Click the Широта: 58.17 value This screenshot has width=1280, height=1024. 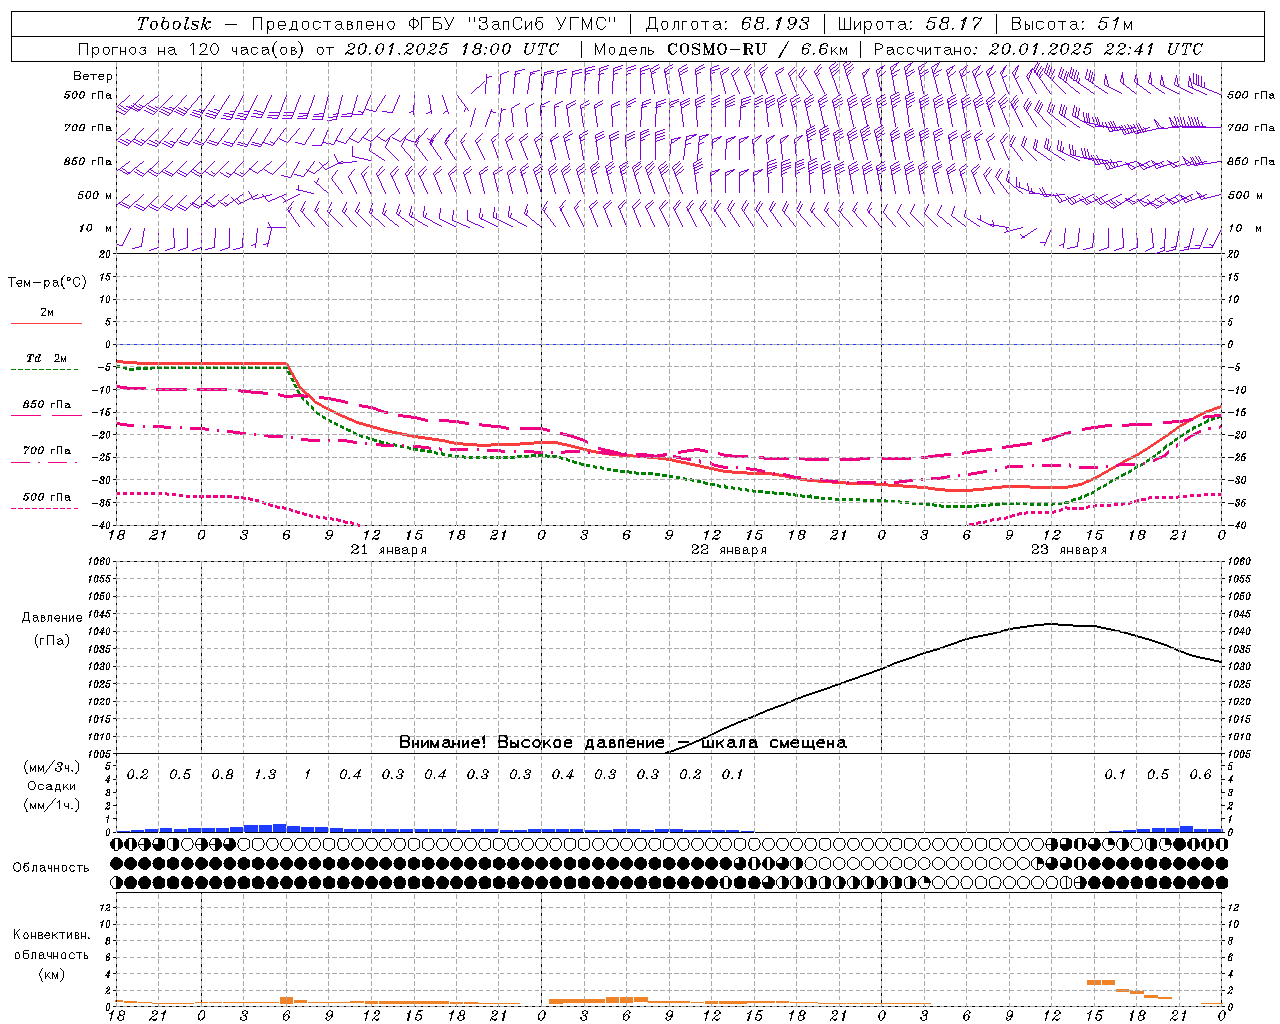click(910, 24)
